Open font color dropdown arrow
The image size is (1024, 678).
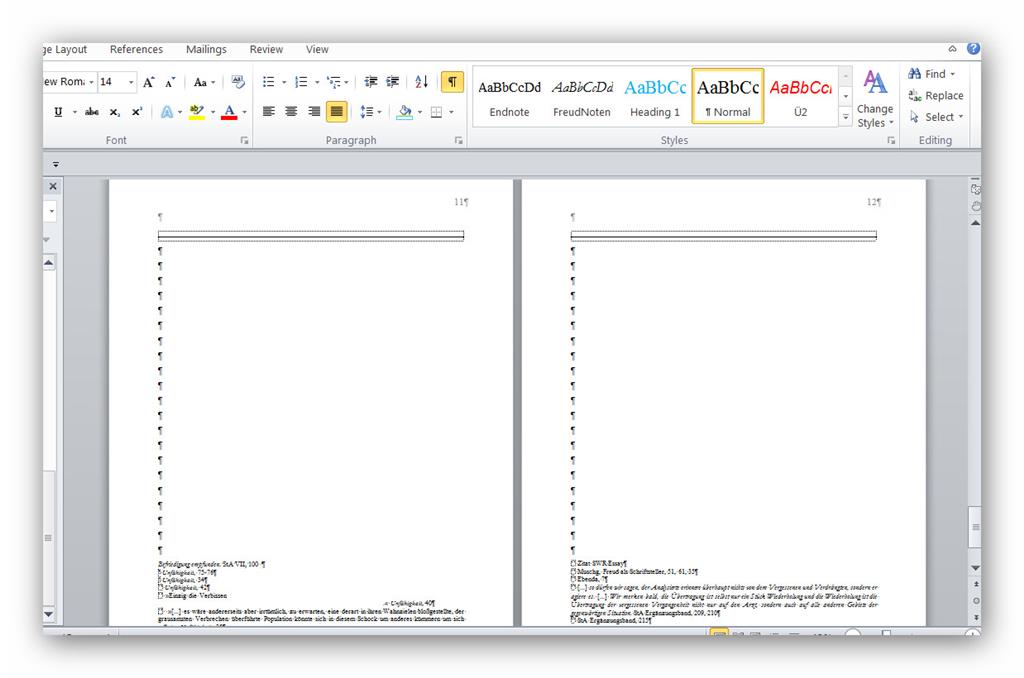[x=245, y=112]
